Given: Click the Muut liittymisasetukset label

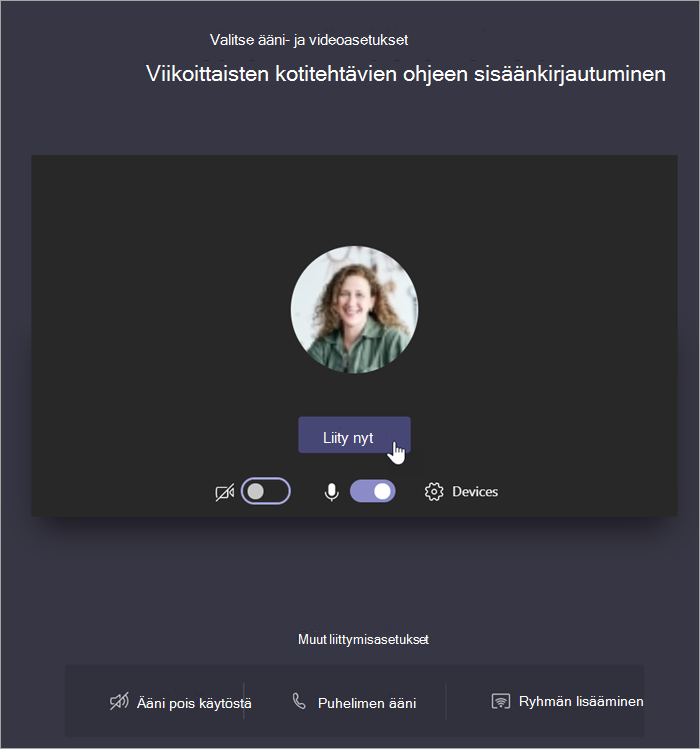Looking at the screenshot, I should point(363,640).
